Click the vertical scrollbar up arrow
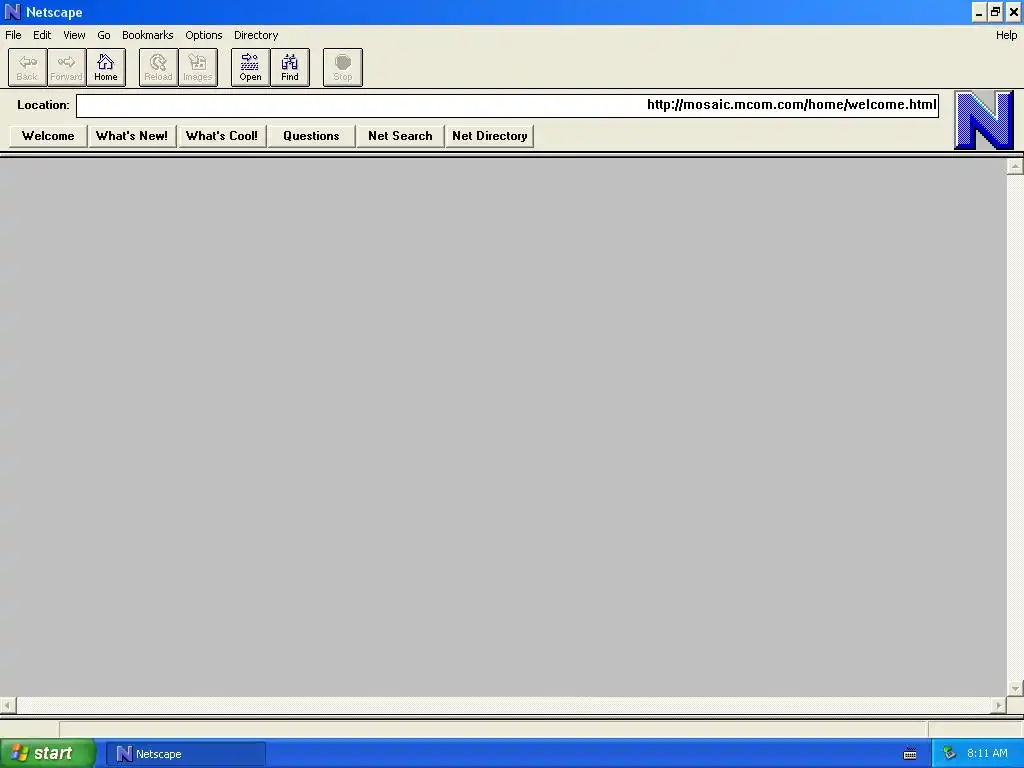Screen dimensions: 1024x768 point(1015,167)
